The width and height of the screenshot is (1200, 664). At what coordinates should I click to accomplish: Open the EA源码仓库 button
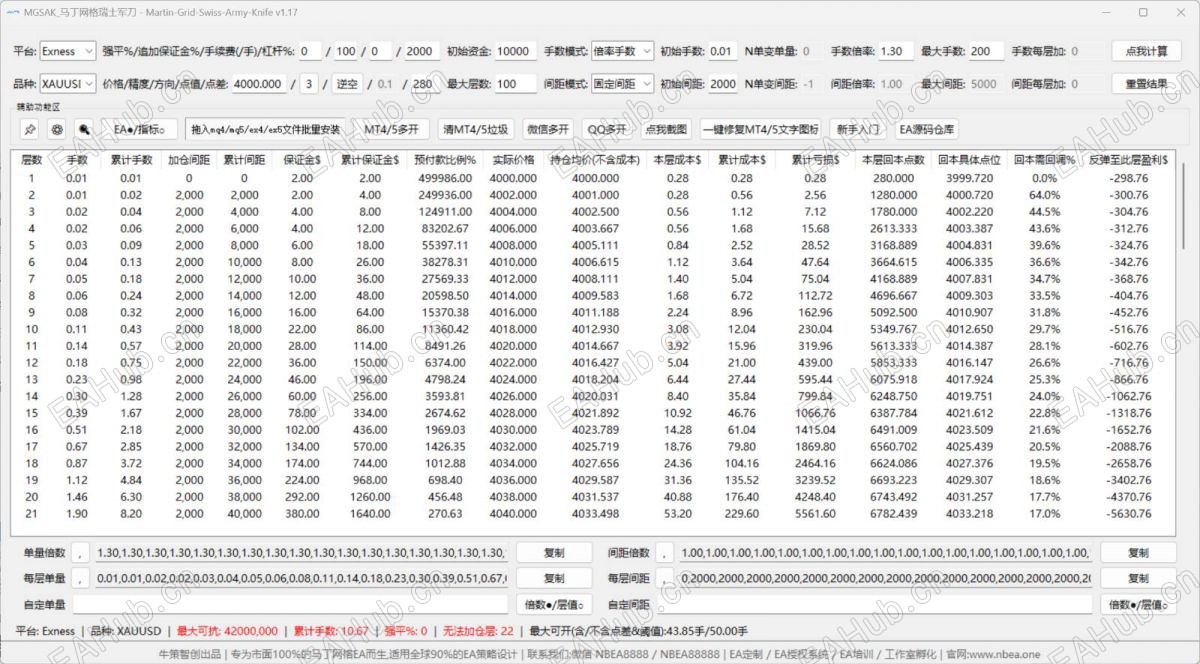coord(927,130)
